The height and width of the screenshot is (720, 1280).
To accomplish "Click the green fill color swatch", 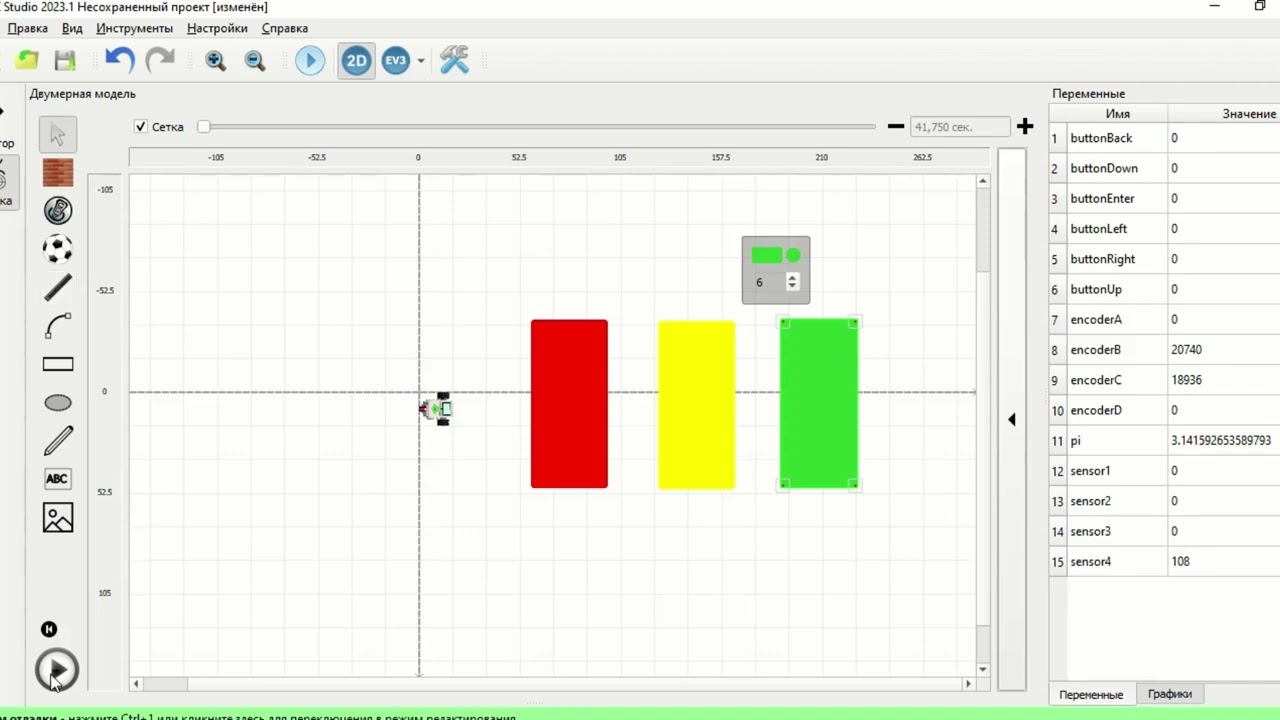I will (x=767, y=255).
